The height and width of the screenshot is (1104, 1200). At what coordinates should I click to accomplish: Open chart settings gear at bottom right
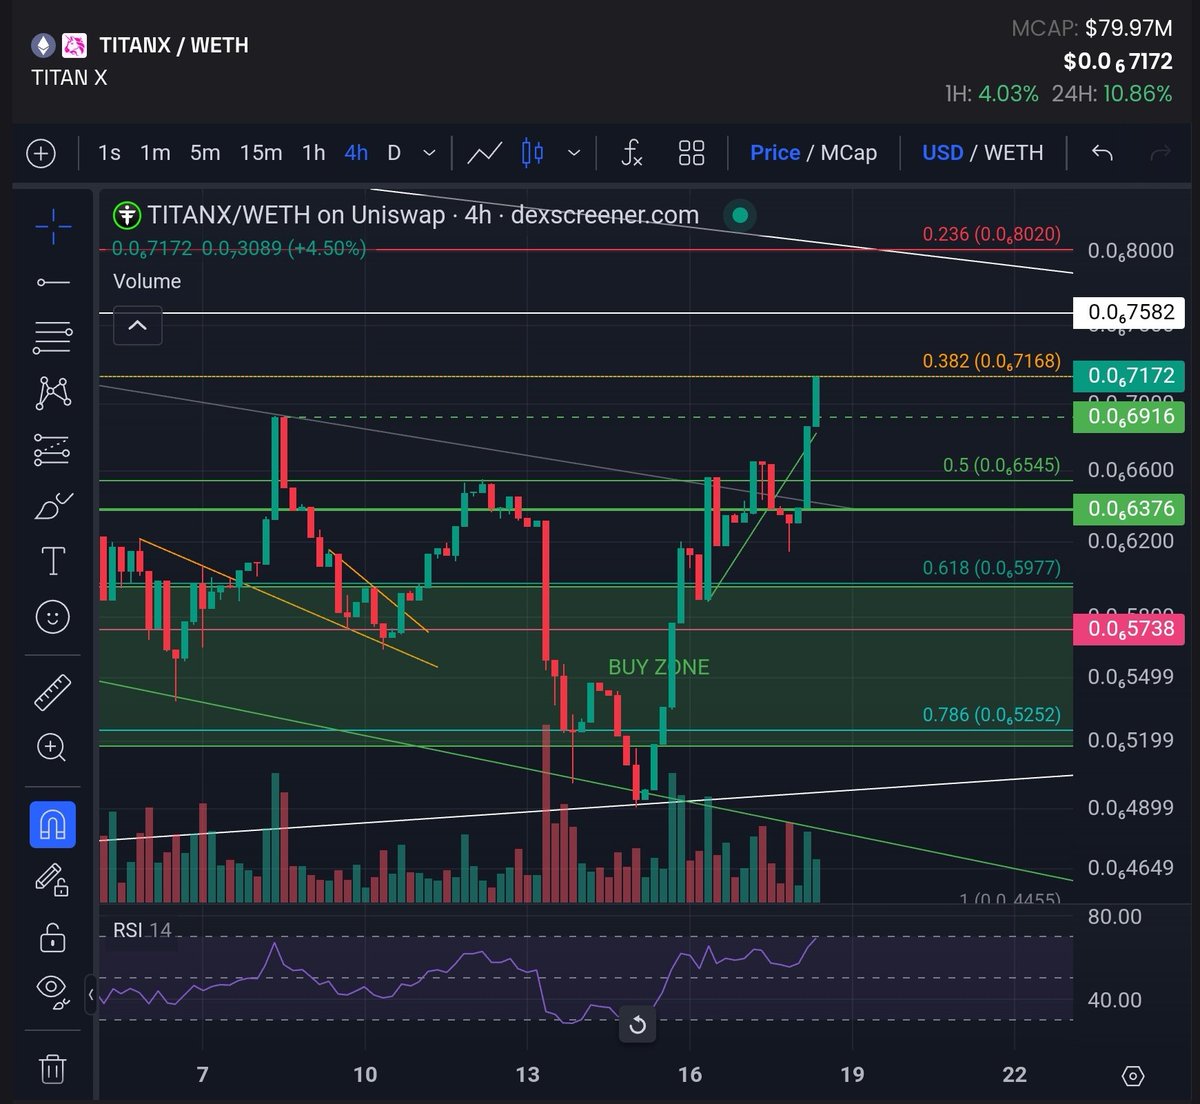(1133, 1076)
